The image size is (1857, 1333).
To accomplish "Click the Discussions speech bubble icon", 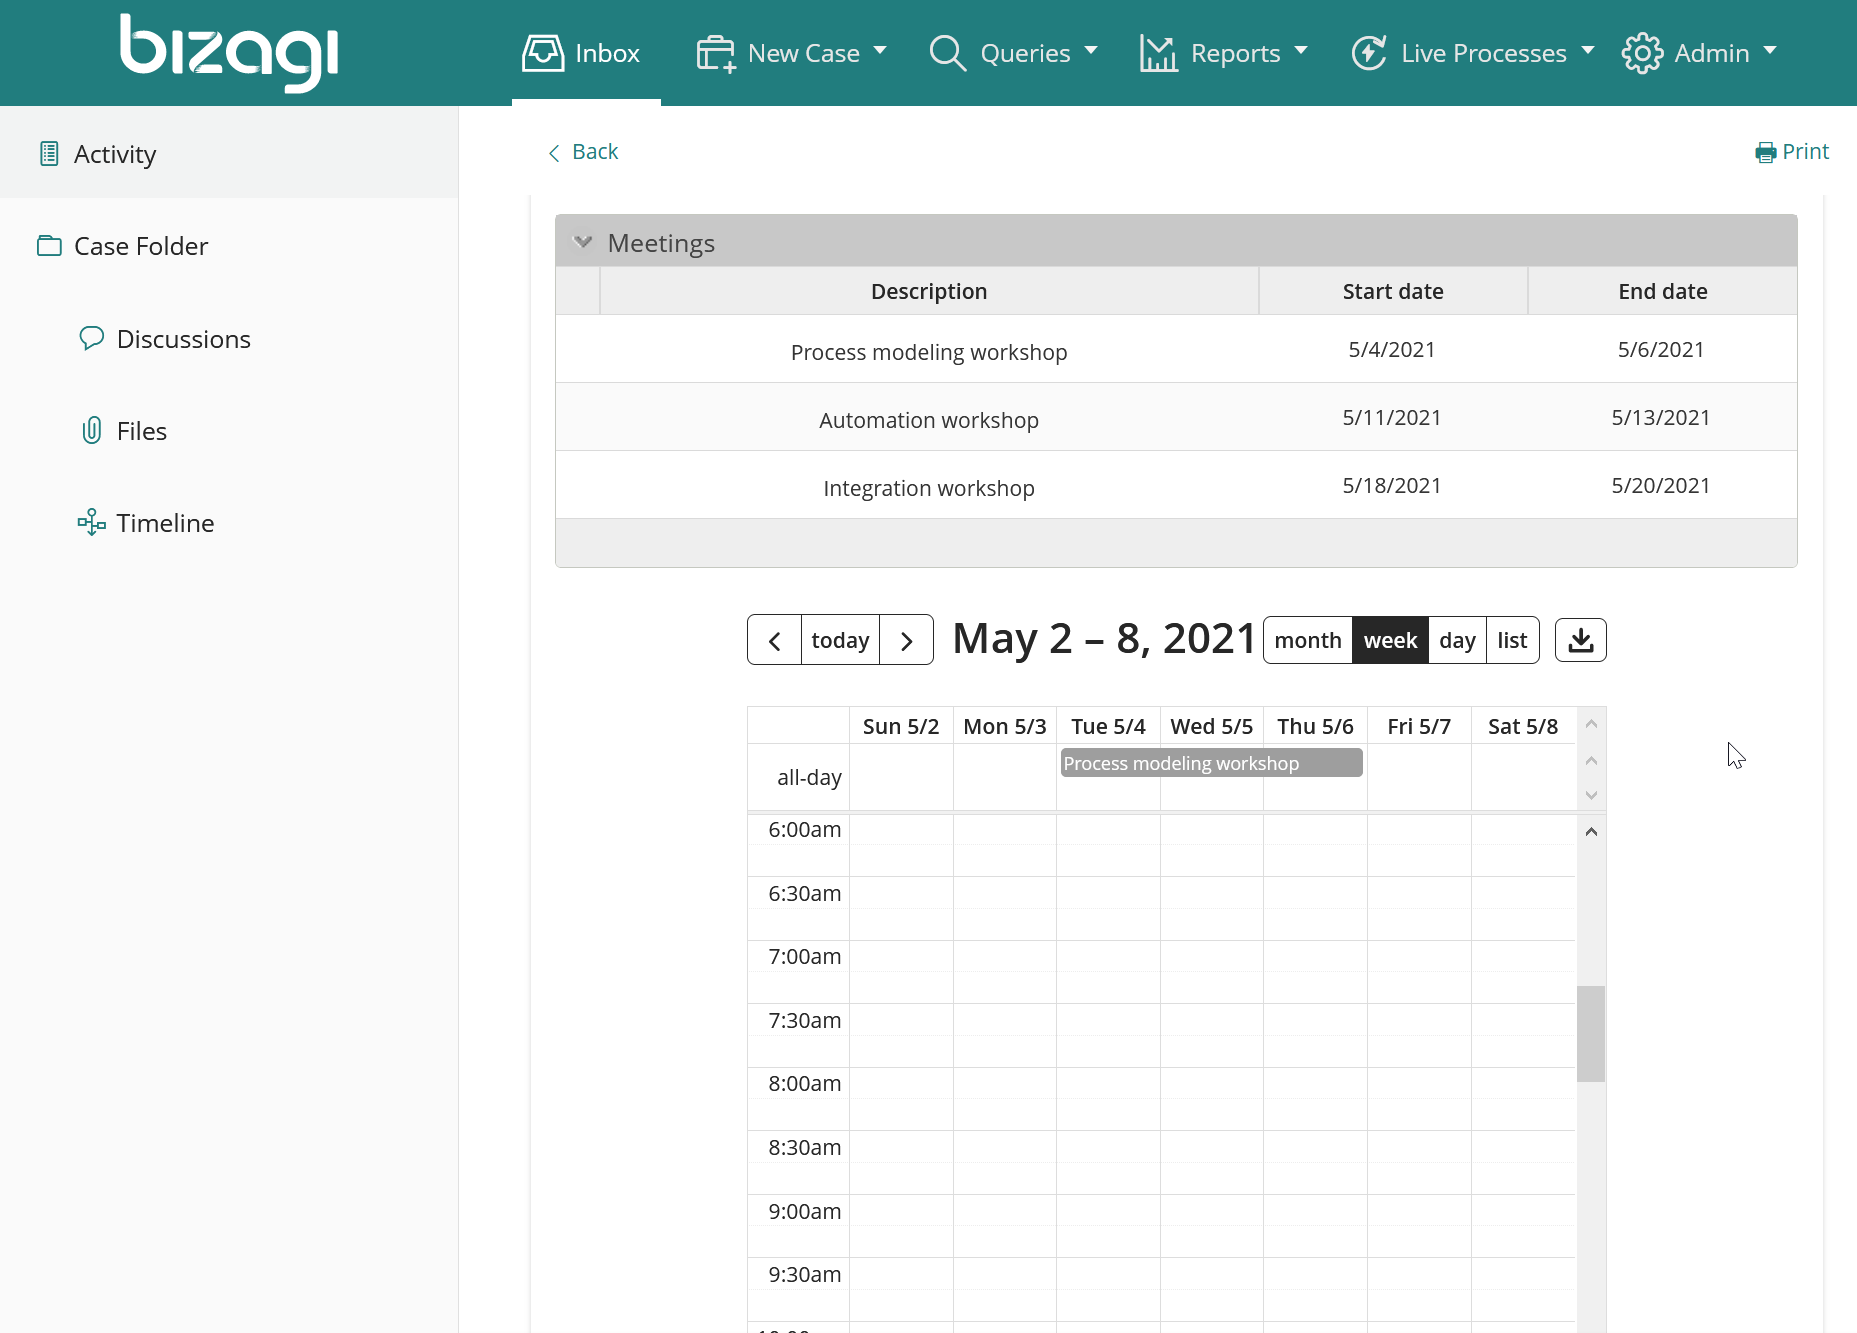I will click(x=91, y=338).
